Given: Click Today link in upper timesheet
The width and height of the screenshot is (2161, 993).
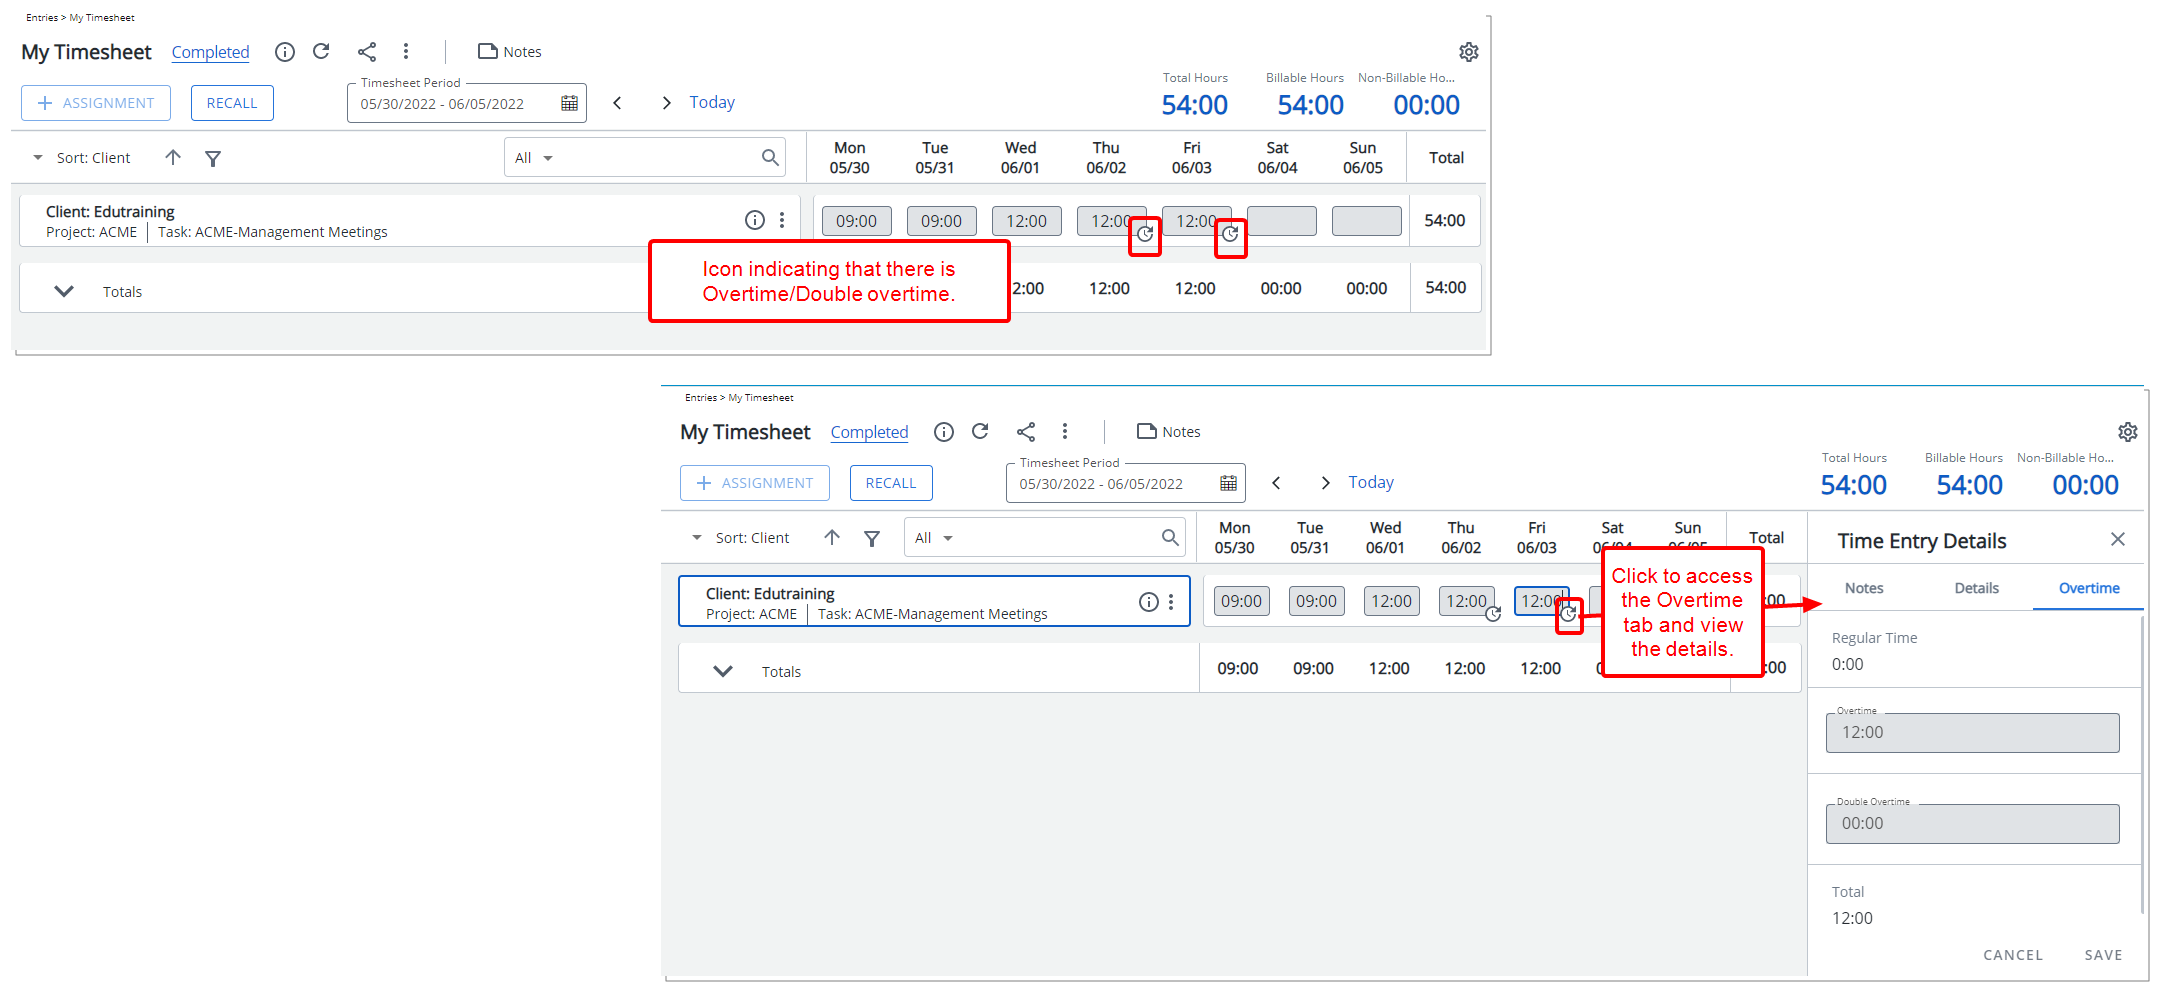Looking at the screenshot, I should coord(712,102).
